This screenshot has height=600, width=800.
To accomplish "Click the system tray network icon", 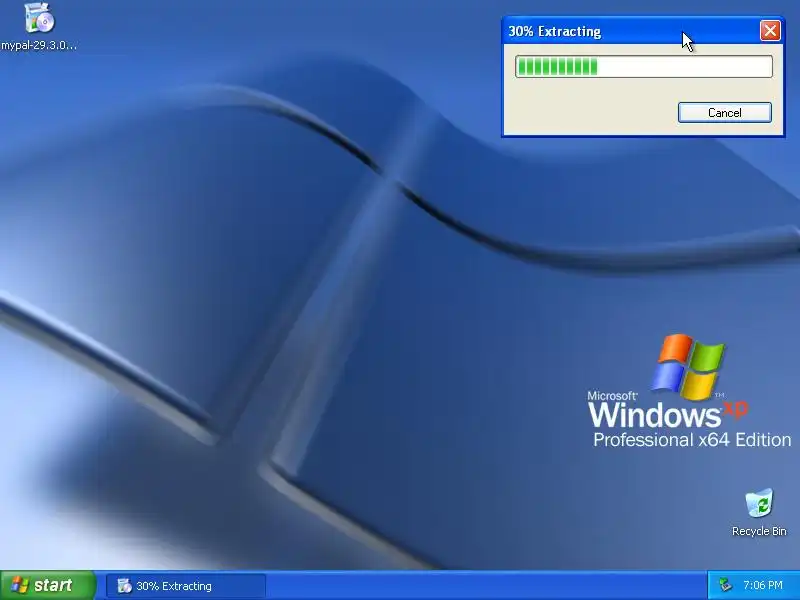I will click(x=726, y=585).
